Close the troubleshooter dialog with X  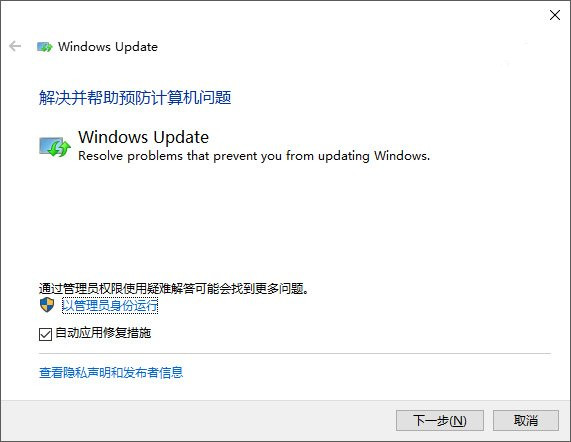555,15
